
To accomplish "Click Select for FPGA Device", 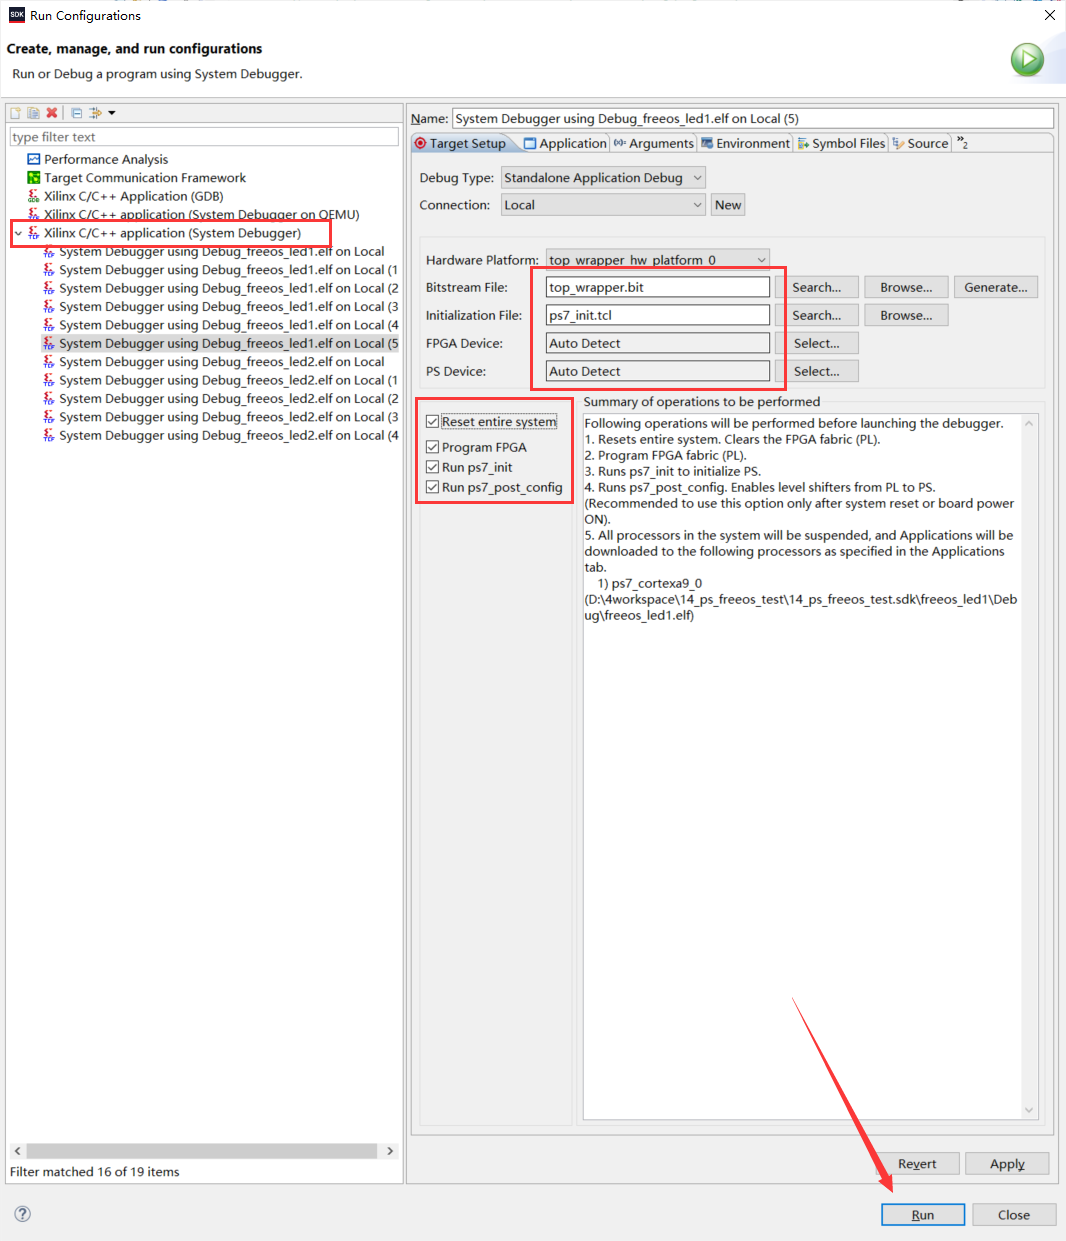I will point(817,343).
